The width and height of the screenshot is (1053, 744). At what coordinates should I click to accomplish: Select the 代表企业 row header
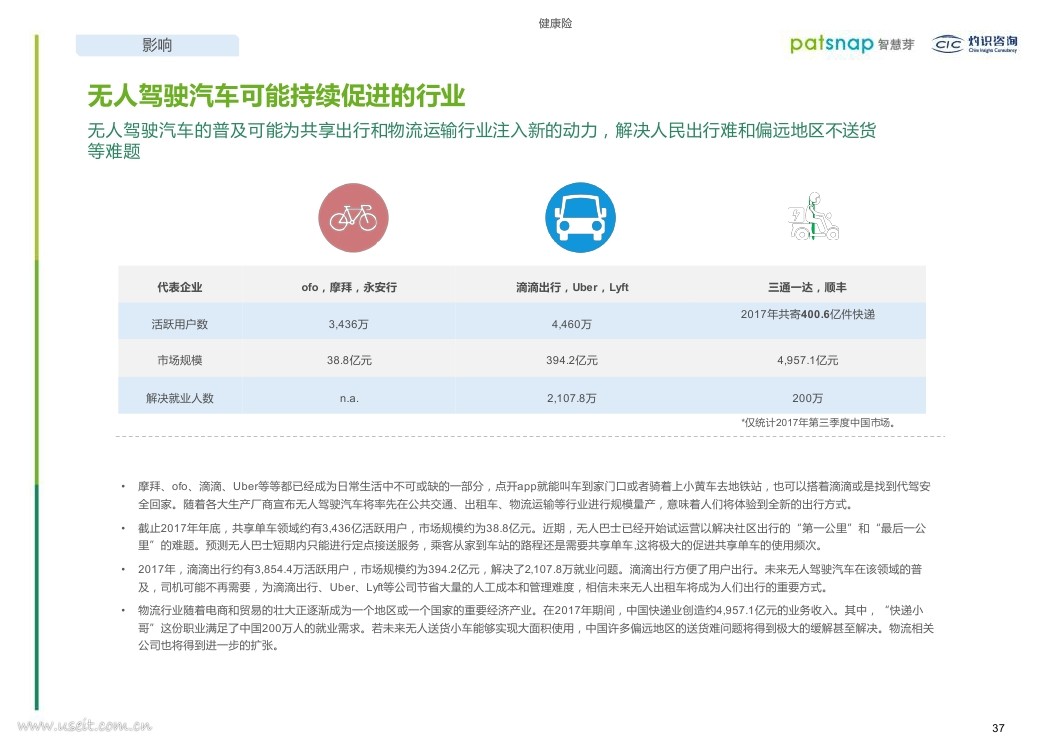[179, 287]
